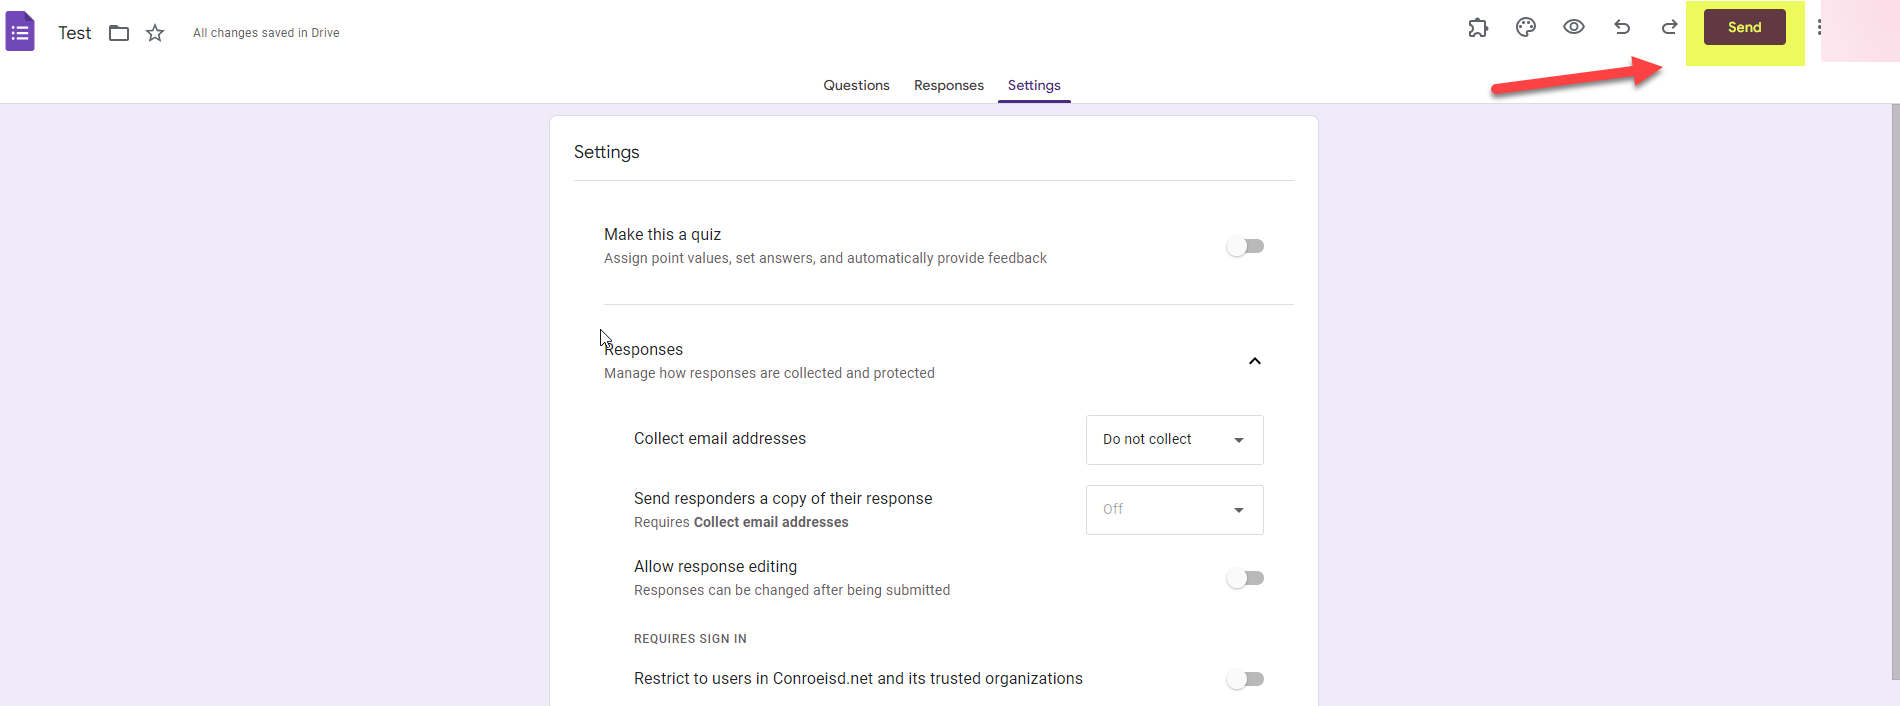Click the redo arrow
The height and width of the screenshot is (706, 1900).
[1669, 28]
